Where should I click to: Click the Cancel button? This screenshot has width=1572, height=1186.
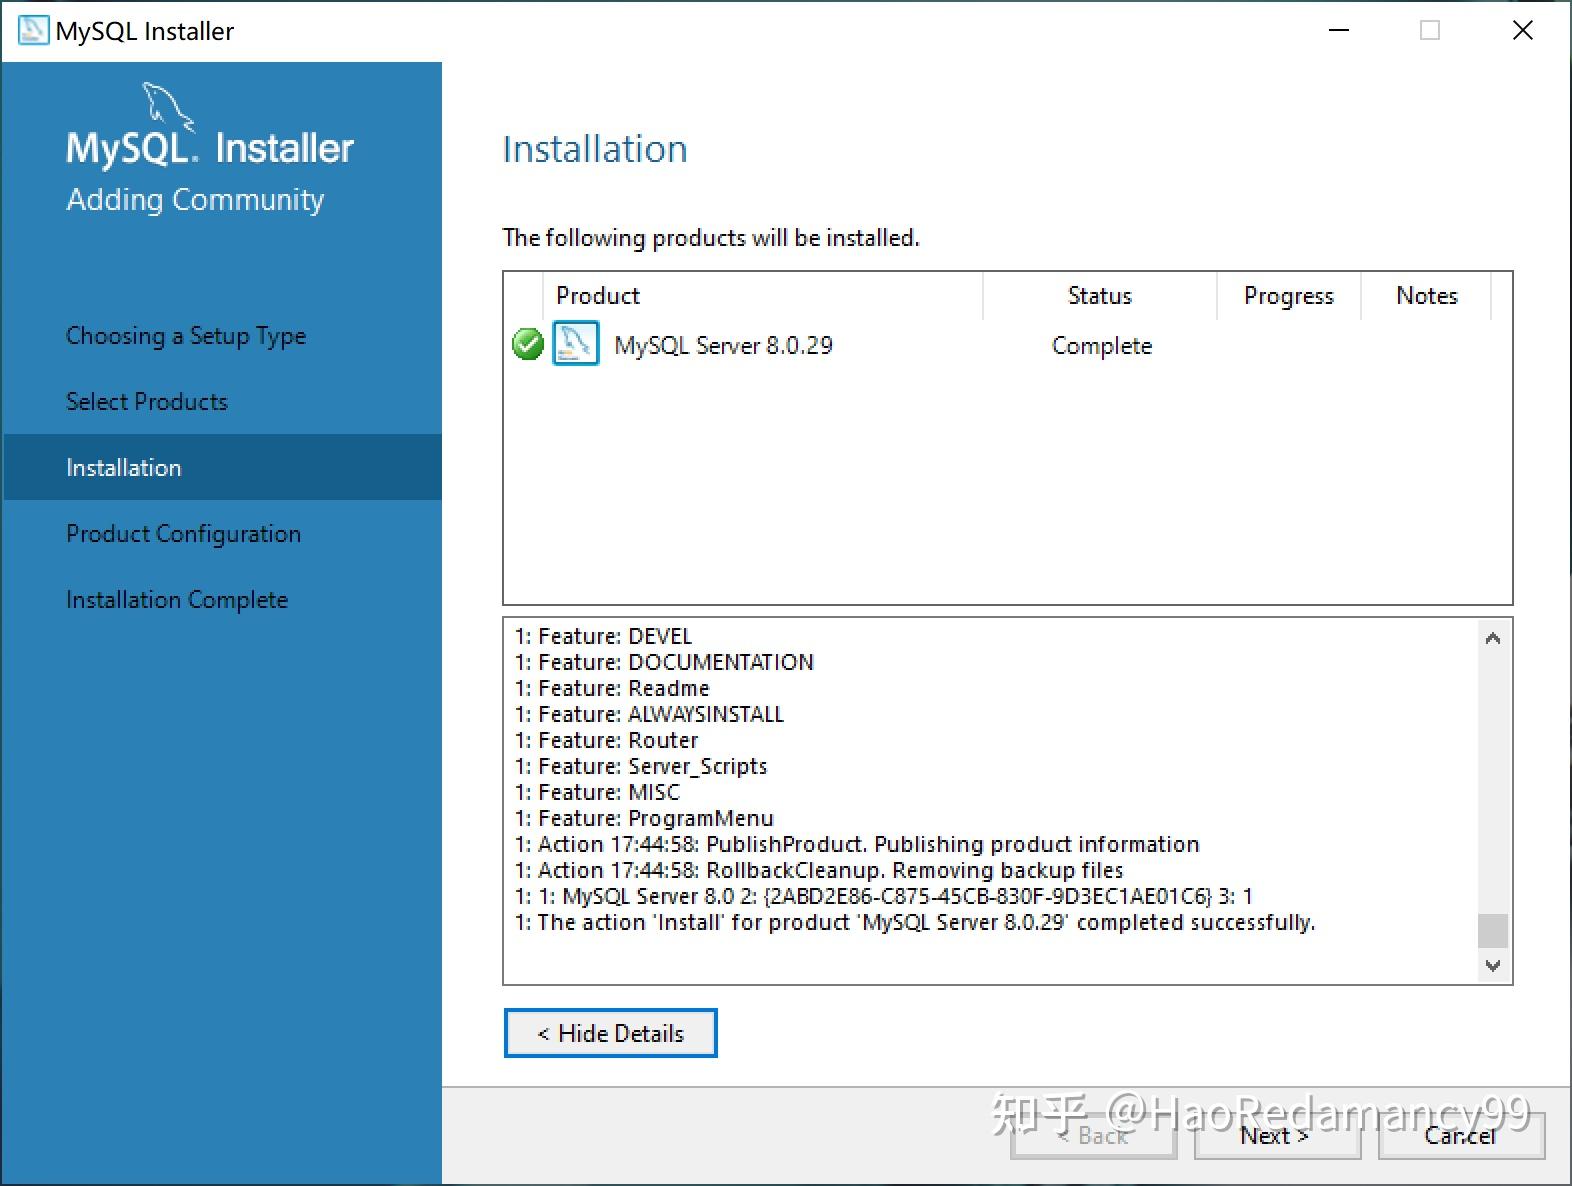(1461, 1136)
